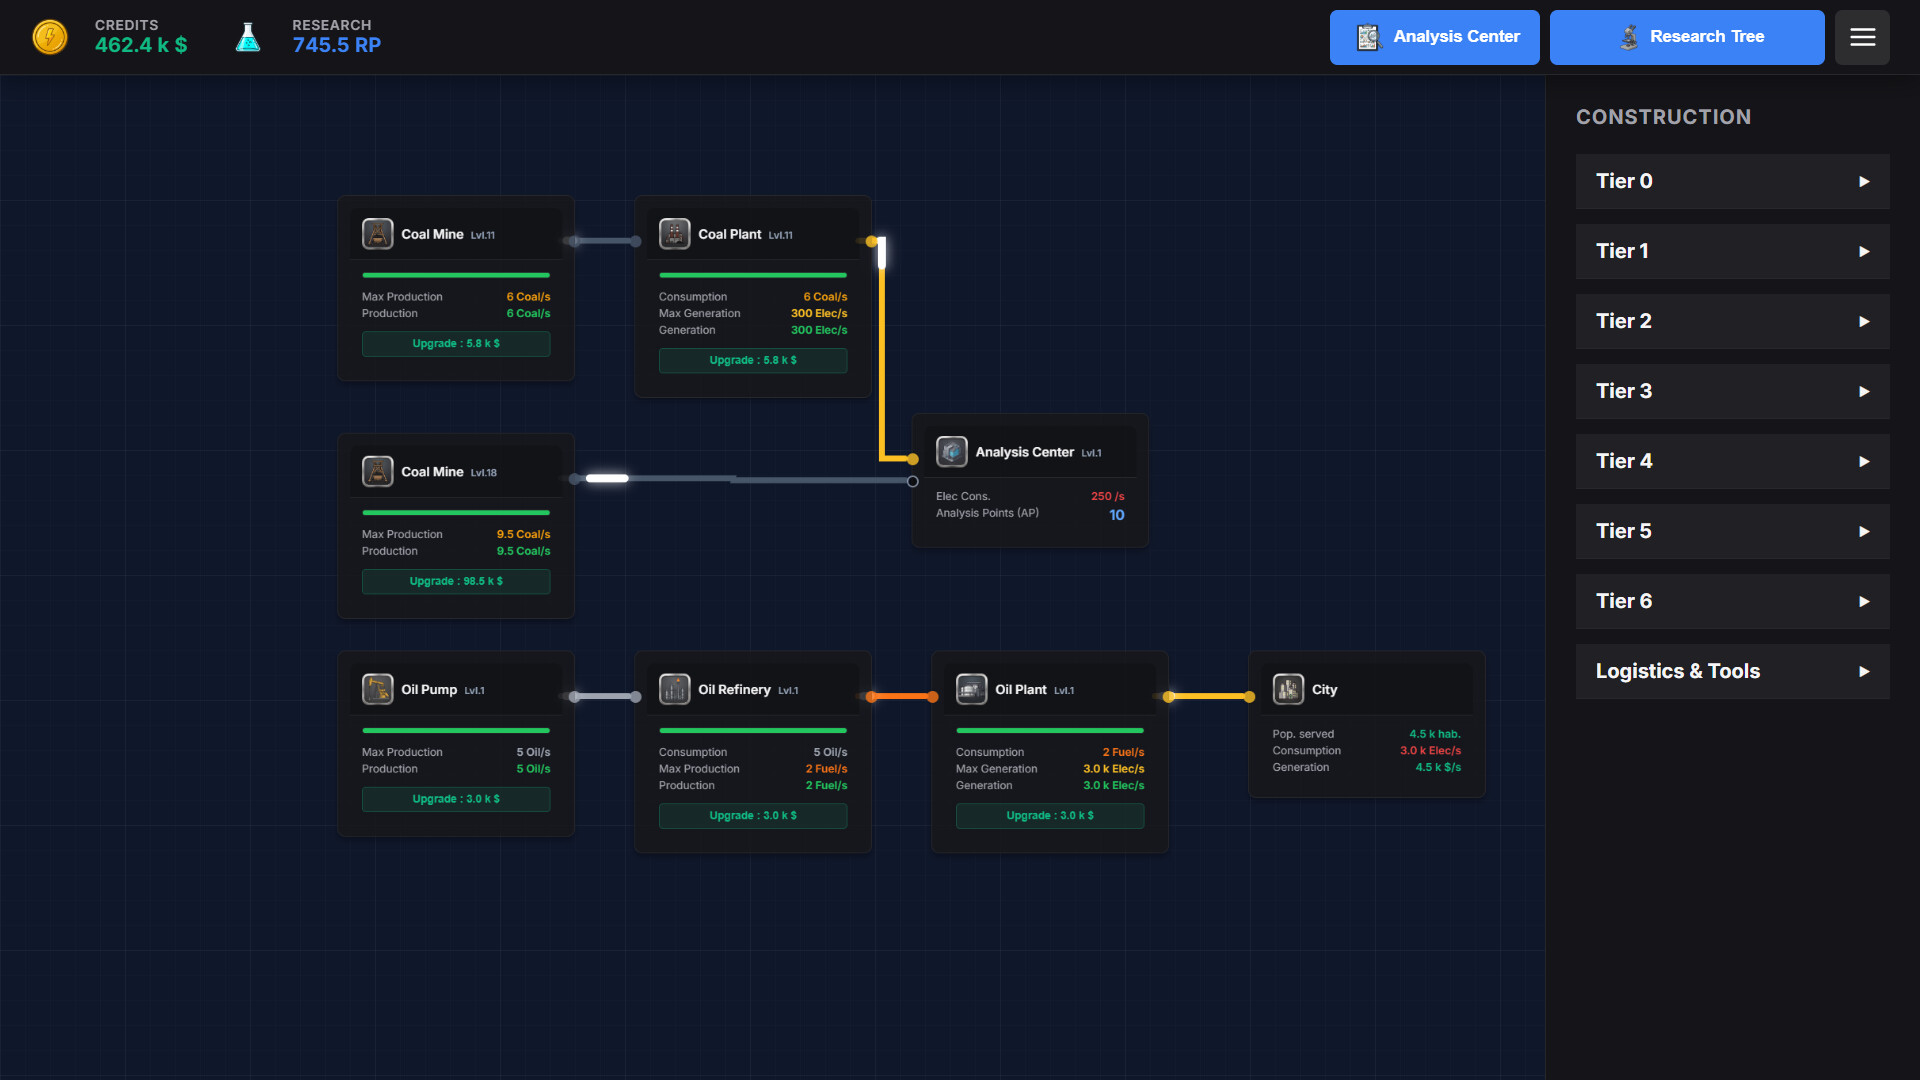Click the City's 4.5 k hab. value
This screenshot has width=1920, height=1080.
(1435, 734)
